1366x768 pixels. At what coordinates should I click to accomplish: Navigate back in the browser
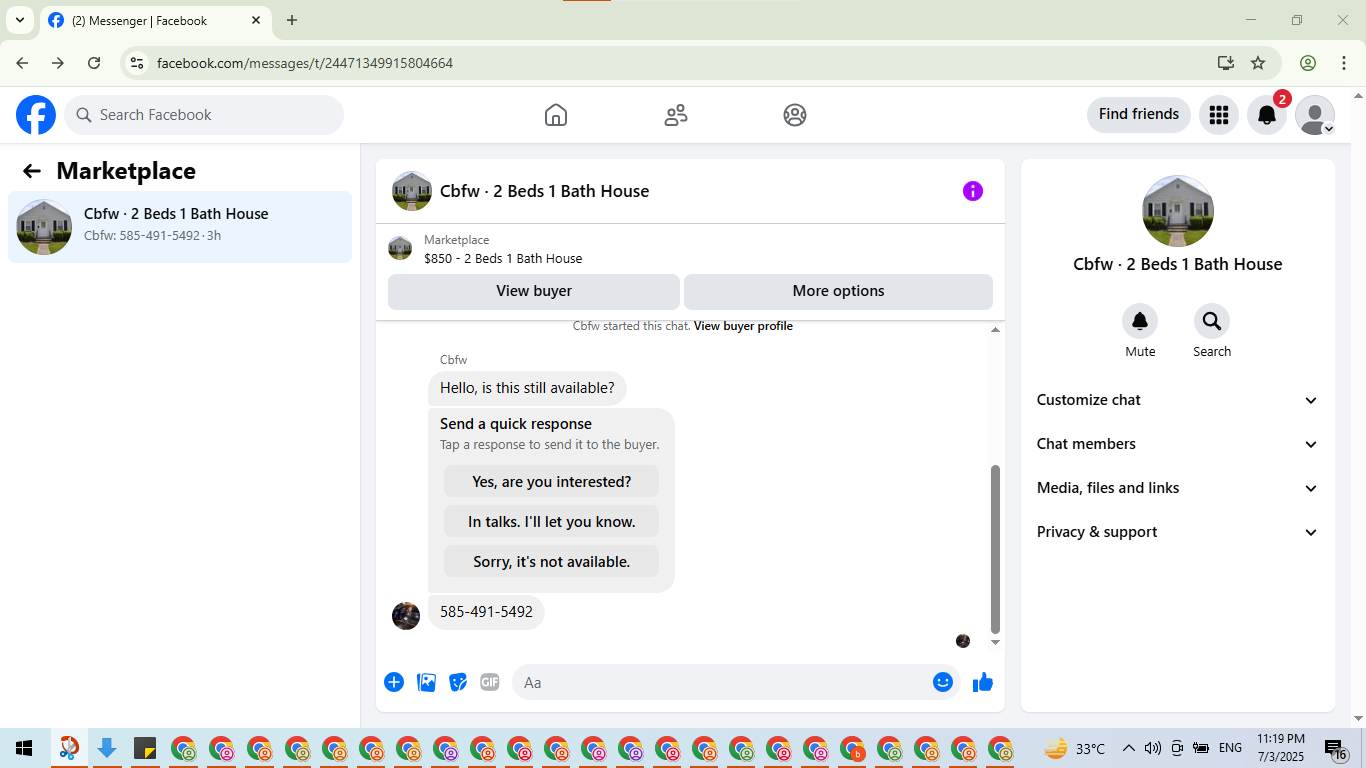click(x=22, y=63)
